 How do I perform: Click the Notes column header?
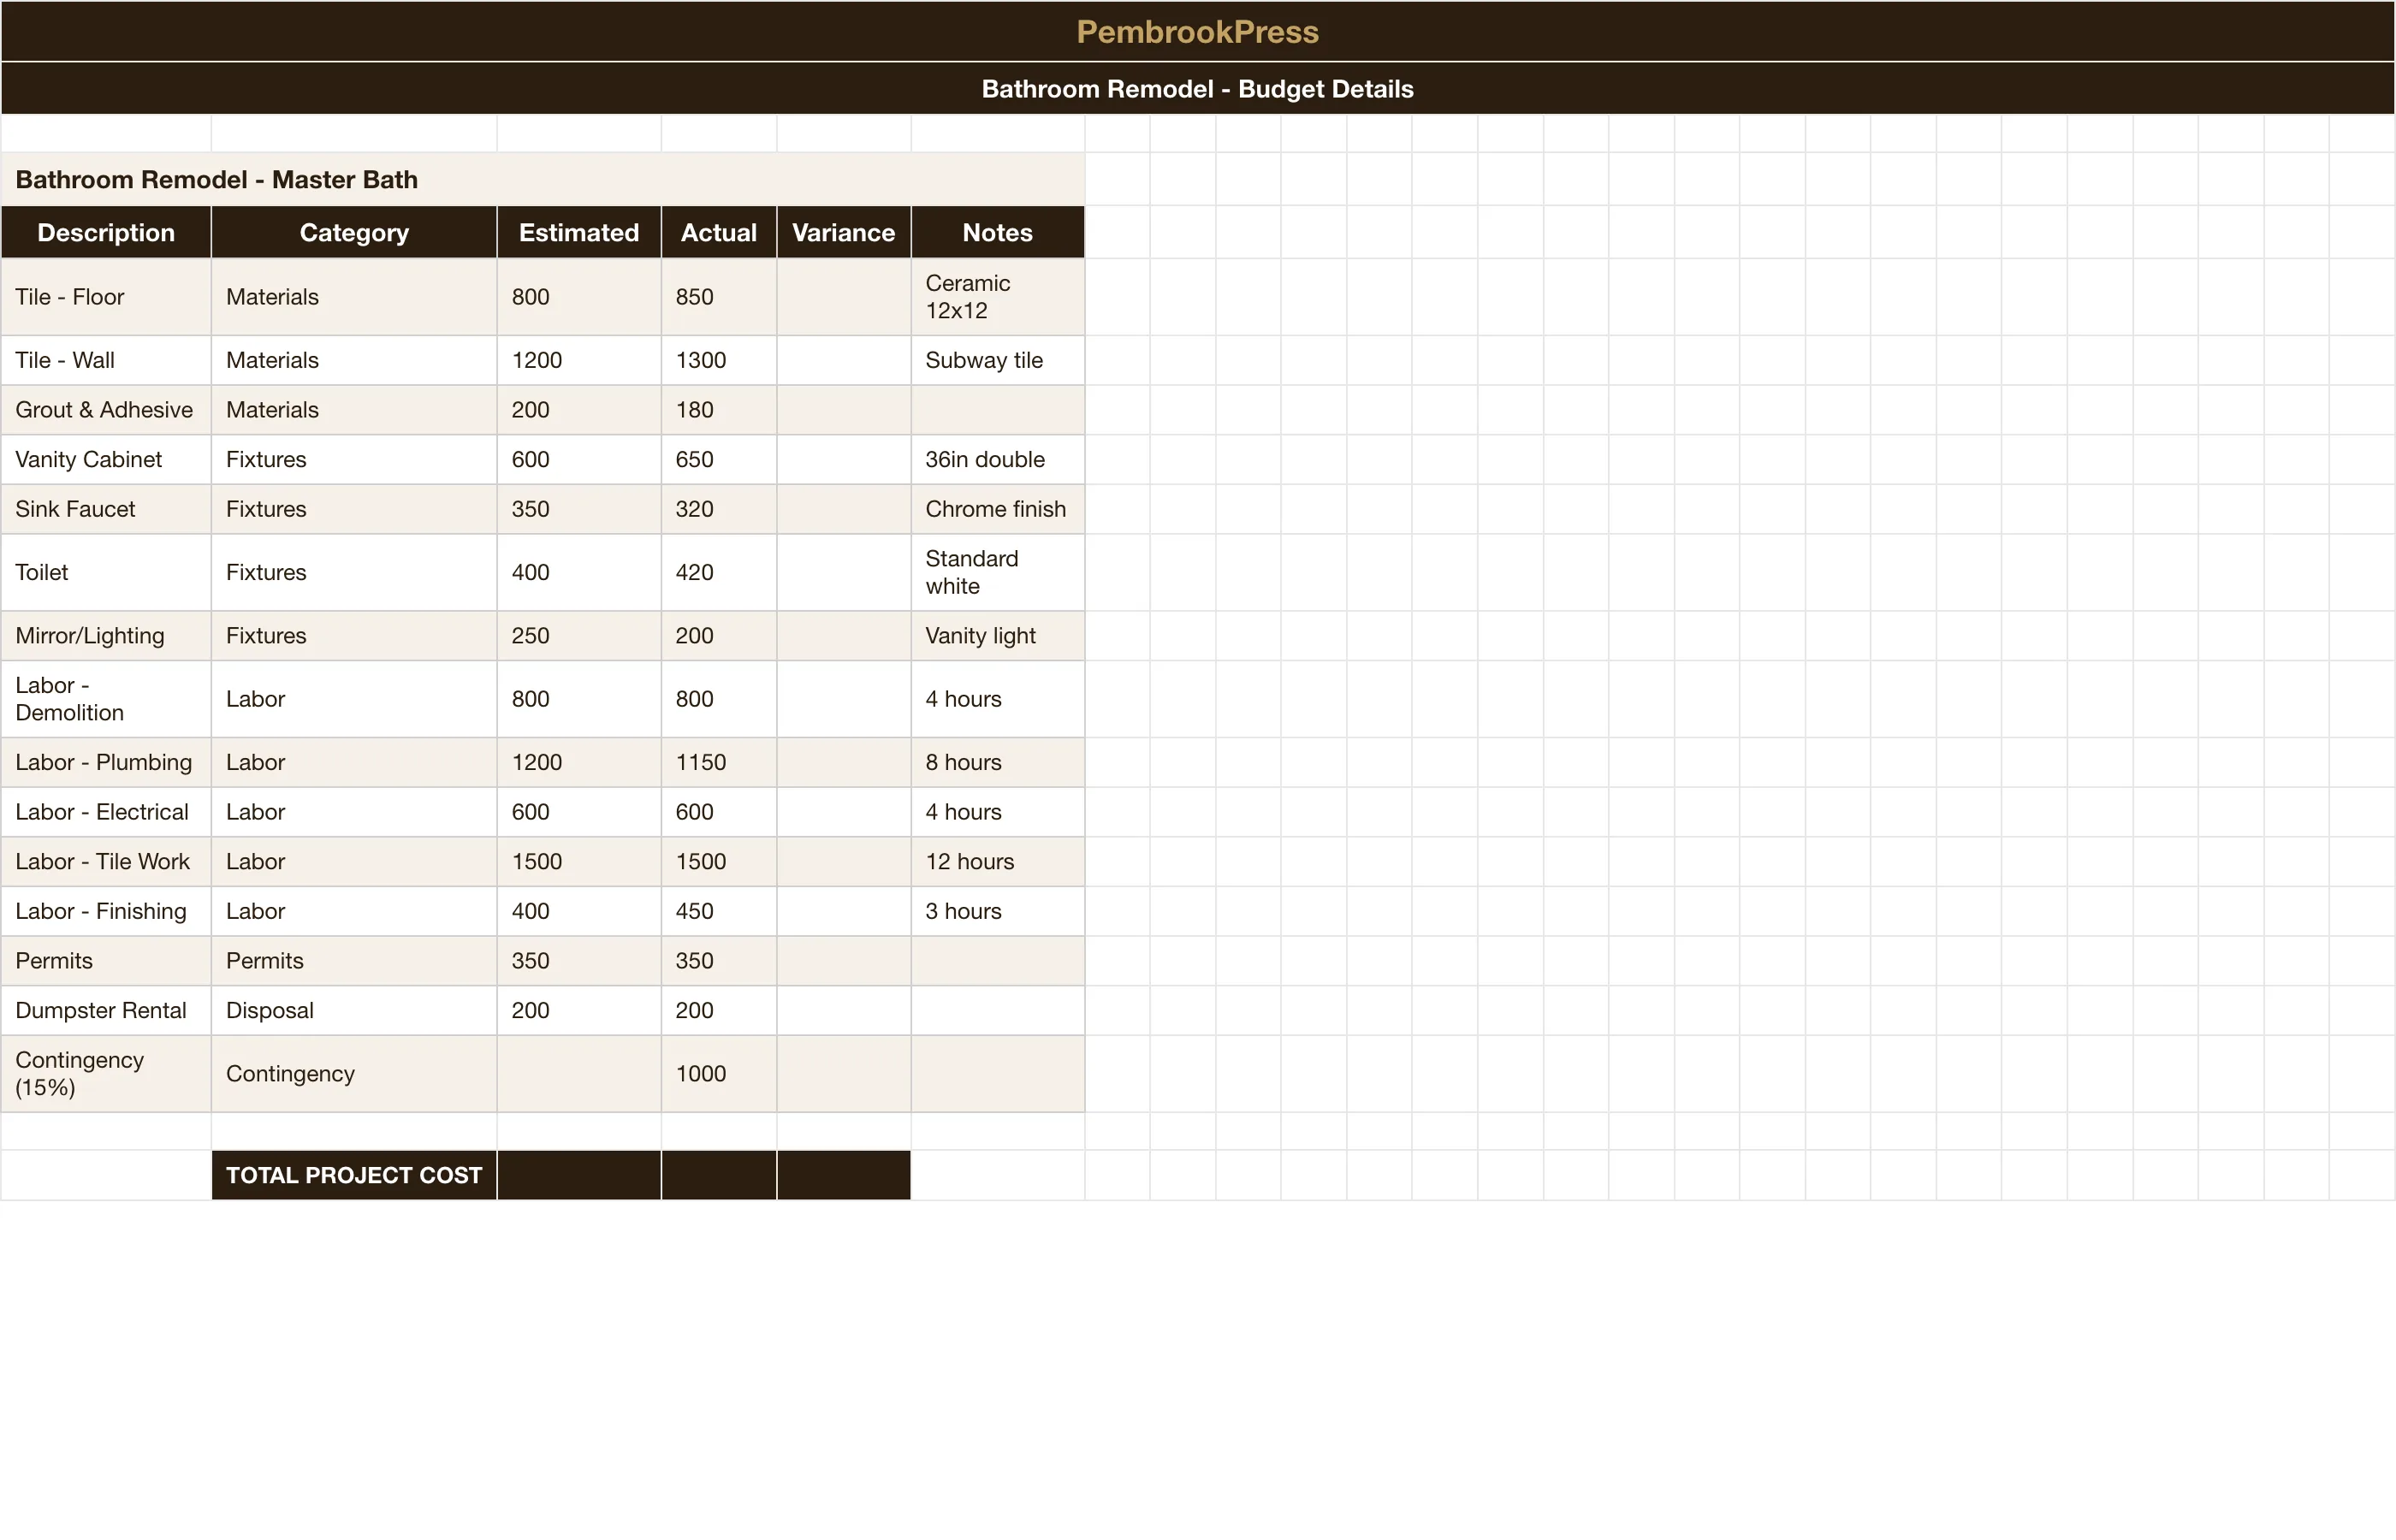[998, 232]
